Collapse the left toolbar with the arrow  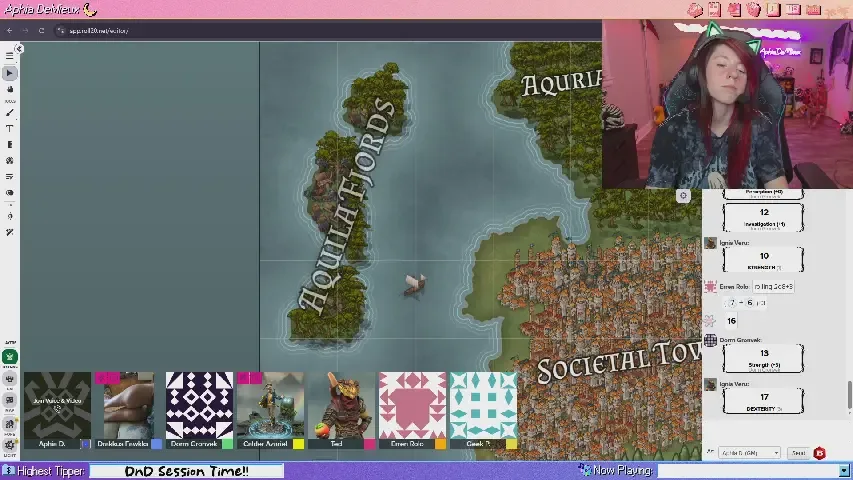click(19, 49)
